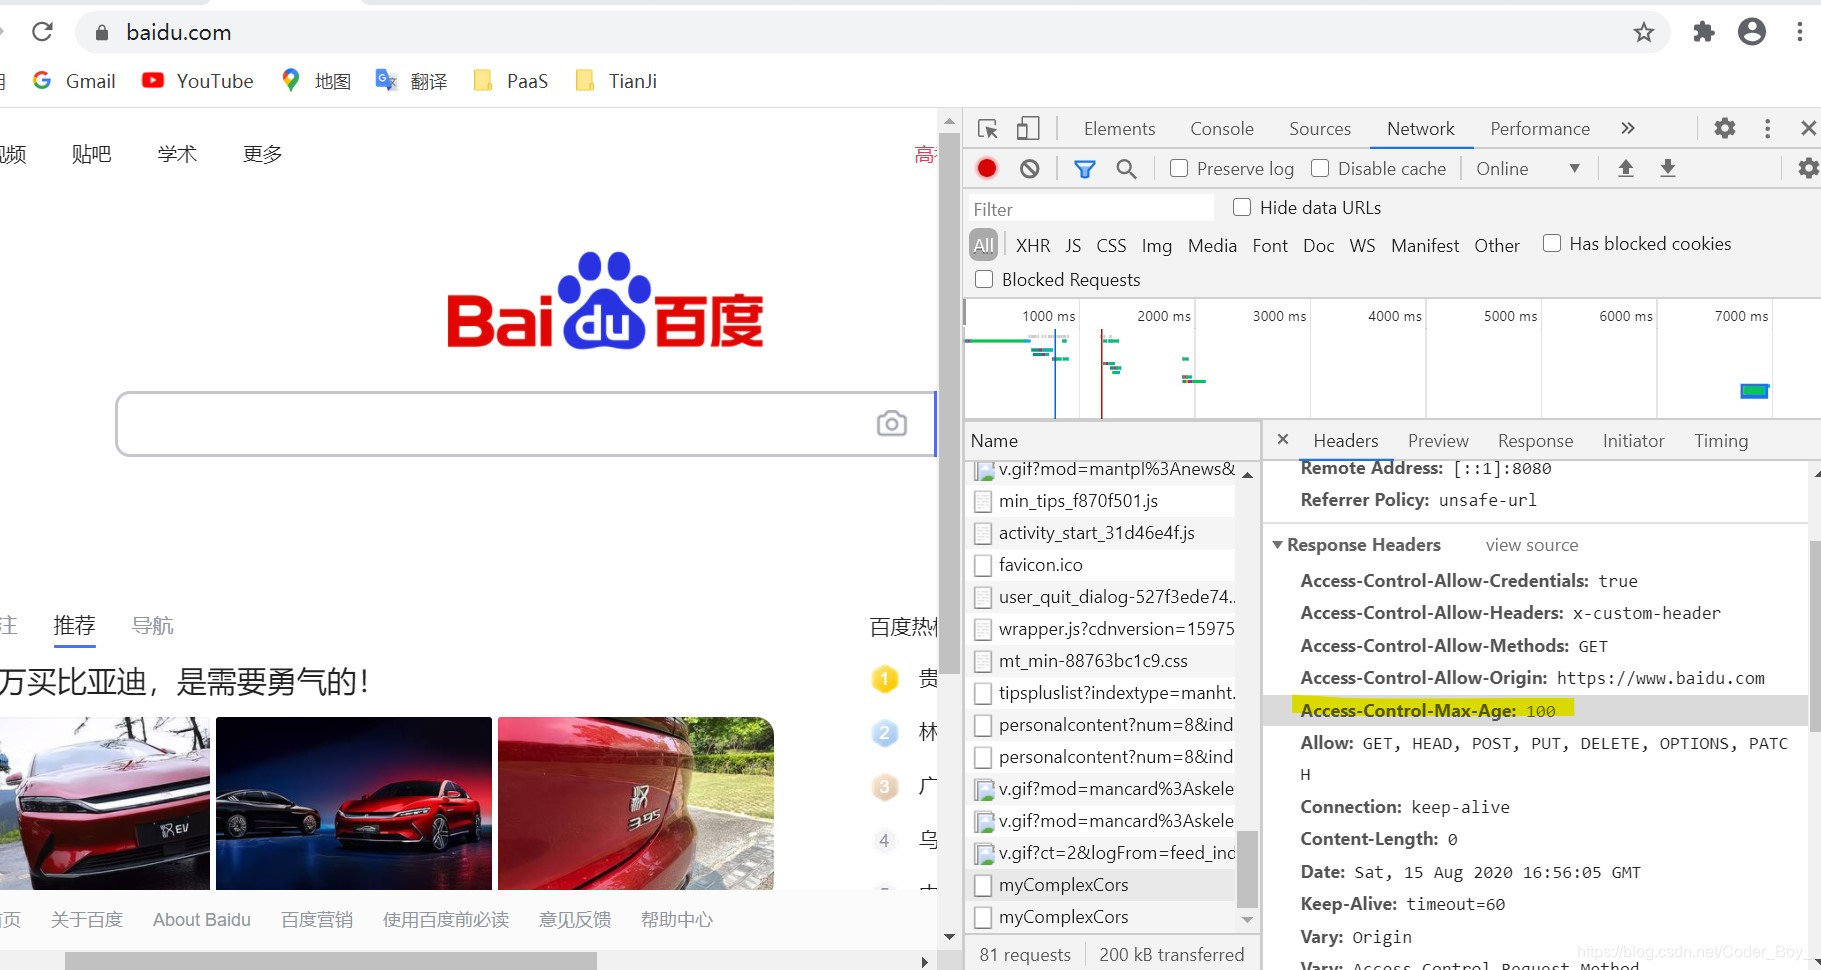Image resolution: width=1821 pixels, height=970 pixels.
Task: Enable Disable cache checkbox
Action: click(1320, 168)
